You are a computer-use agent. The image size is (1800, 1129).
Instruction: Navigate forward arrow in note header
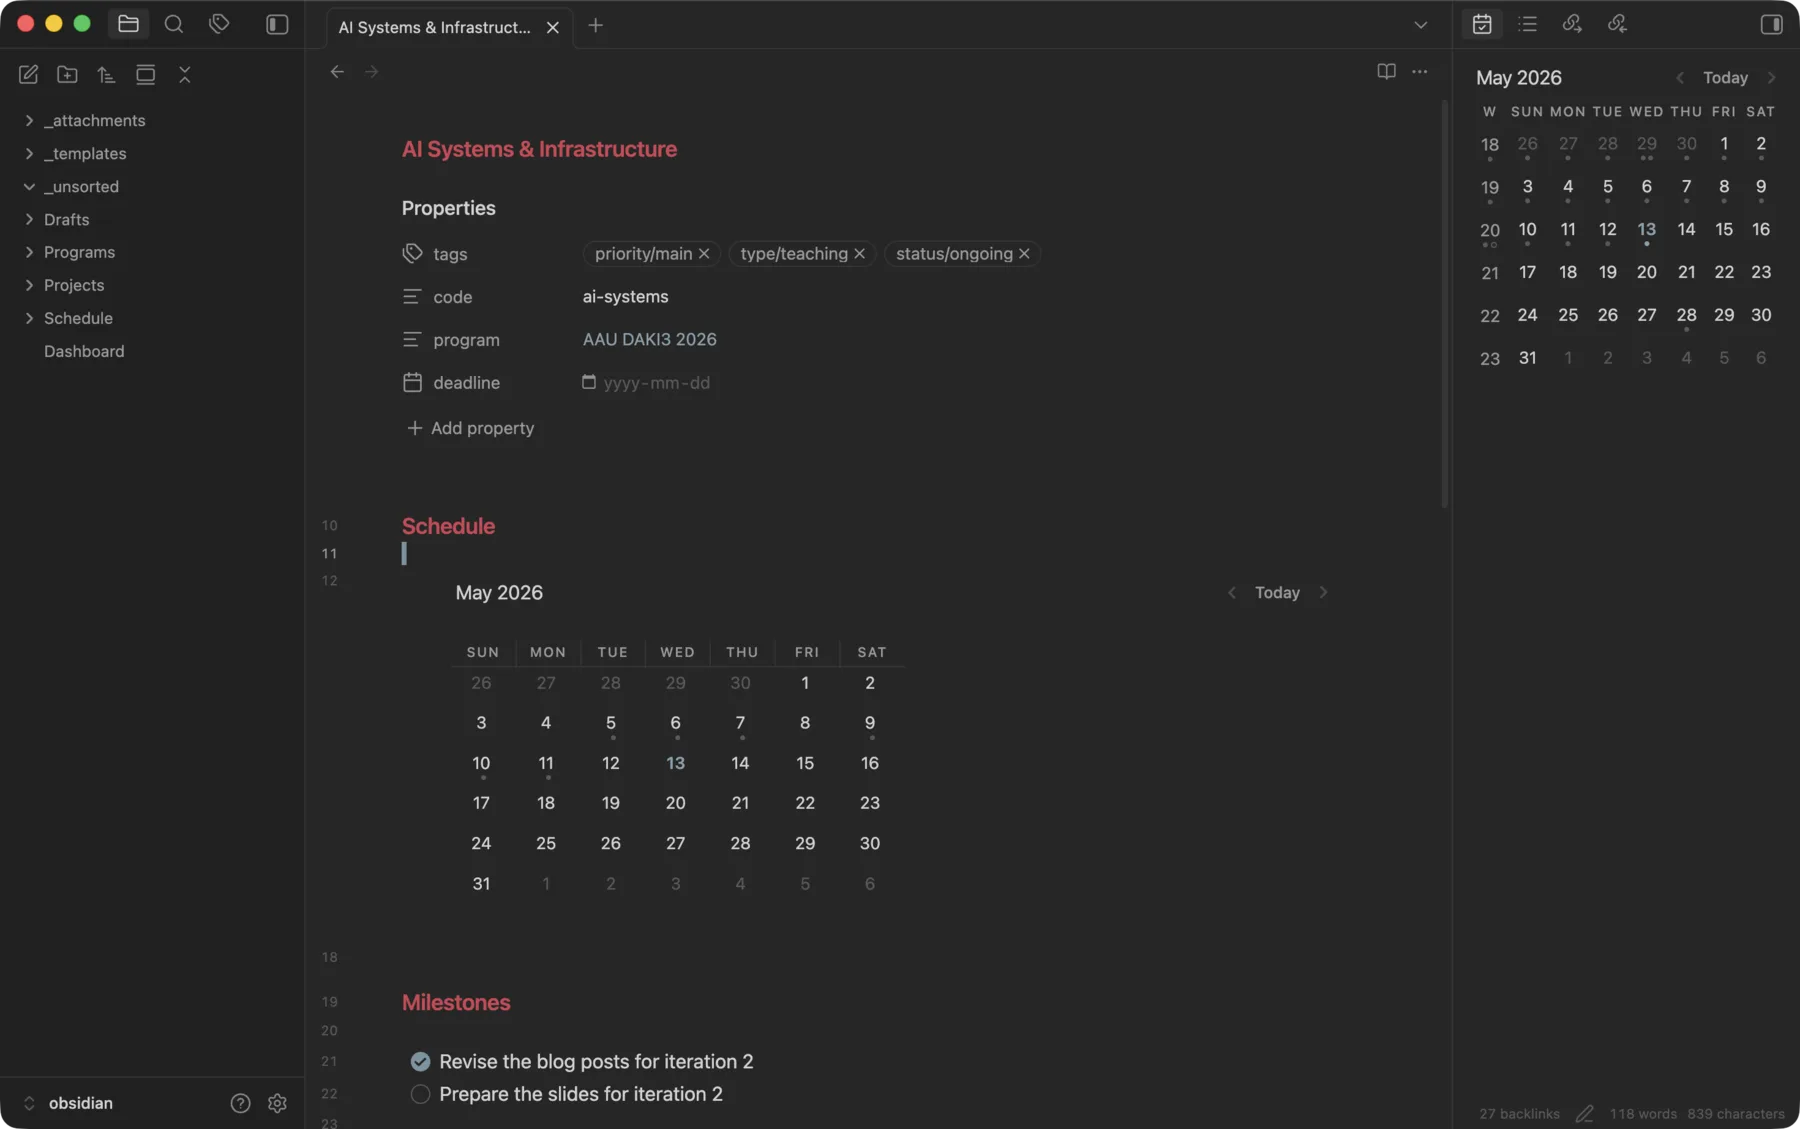pos(372,72)
